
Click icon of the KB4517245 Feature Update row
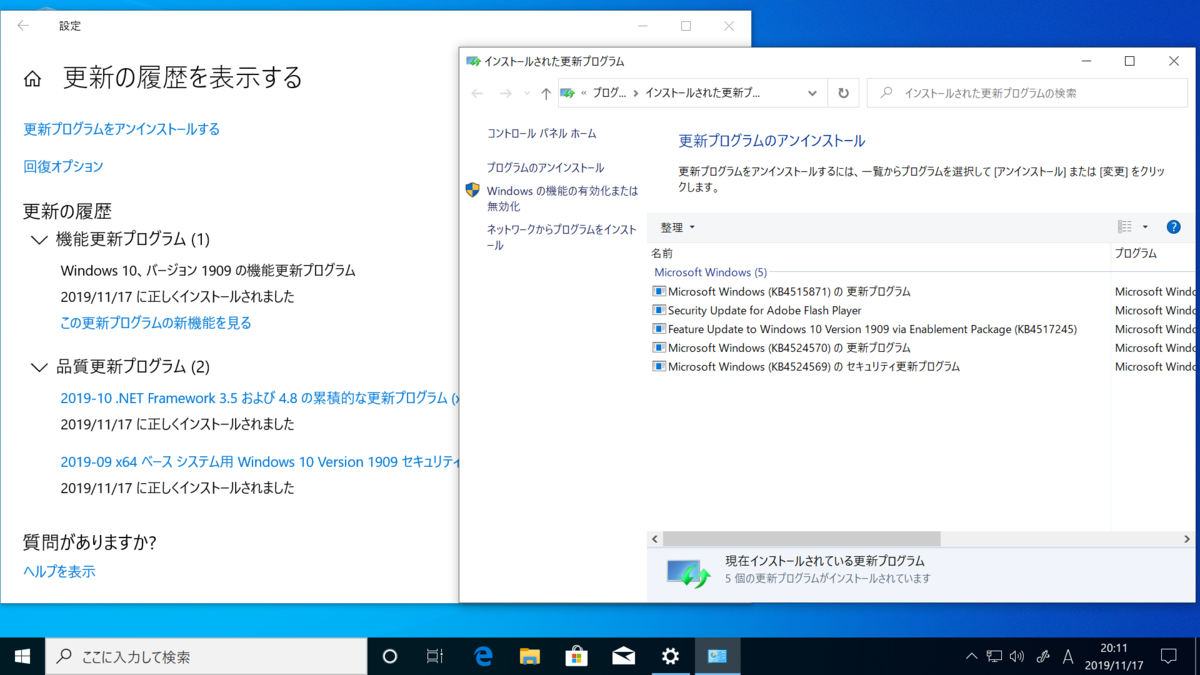point(659,328)
